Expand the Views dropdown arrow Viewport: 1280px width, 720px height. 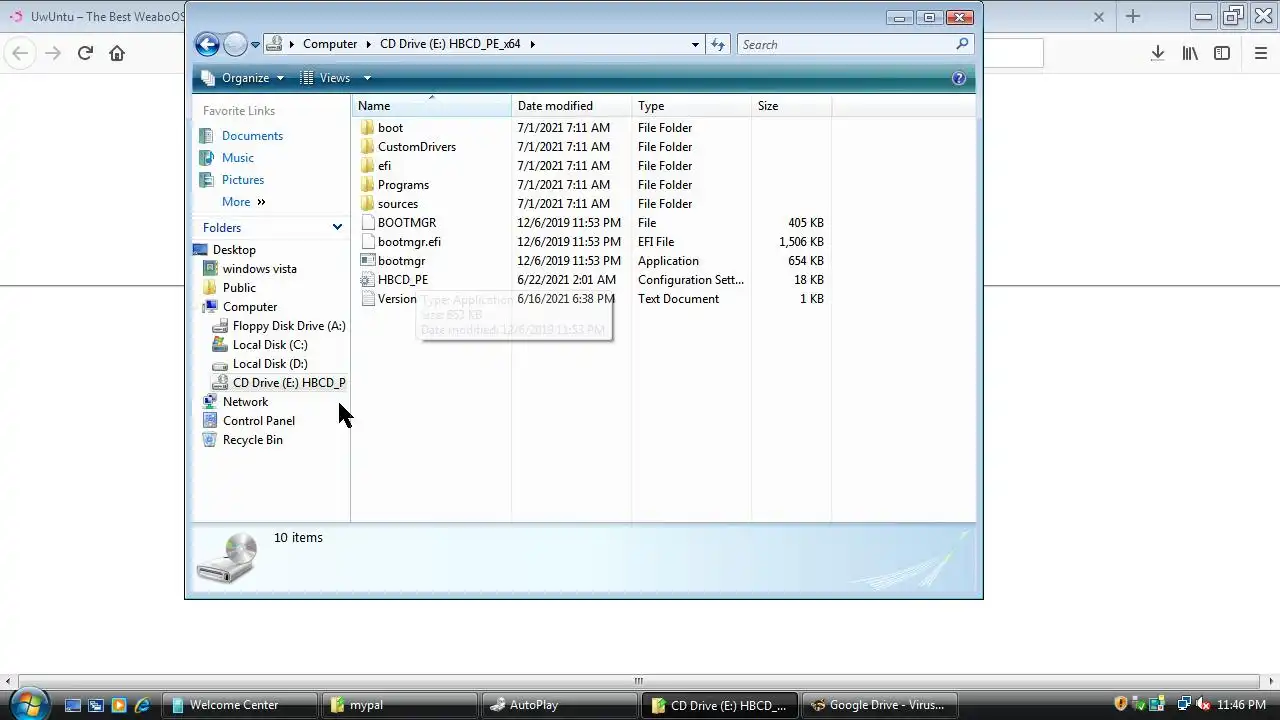tap(367, 78)
